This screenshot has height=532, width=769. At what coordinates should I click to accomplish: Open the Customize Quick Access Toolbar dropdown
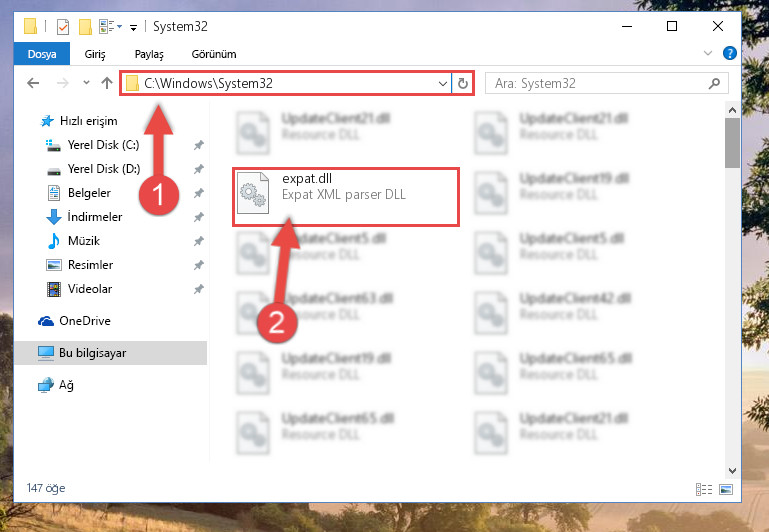(x=133, y=27)
